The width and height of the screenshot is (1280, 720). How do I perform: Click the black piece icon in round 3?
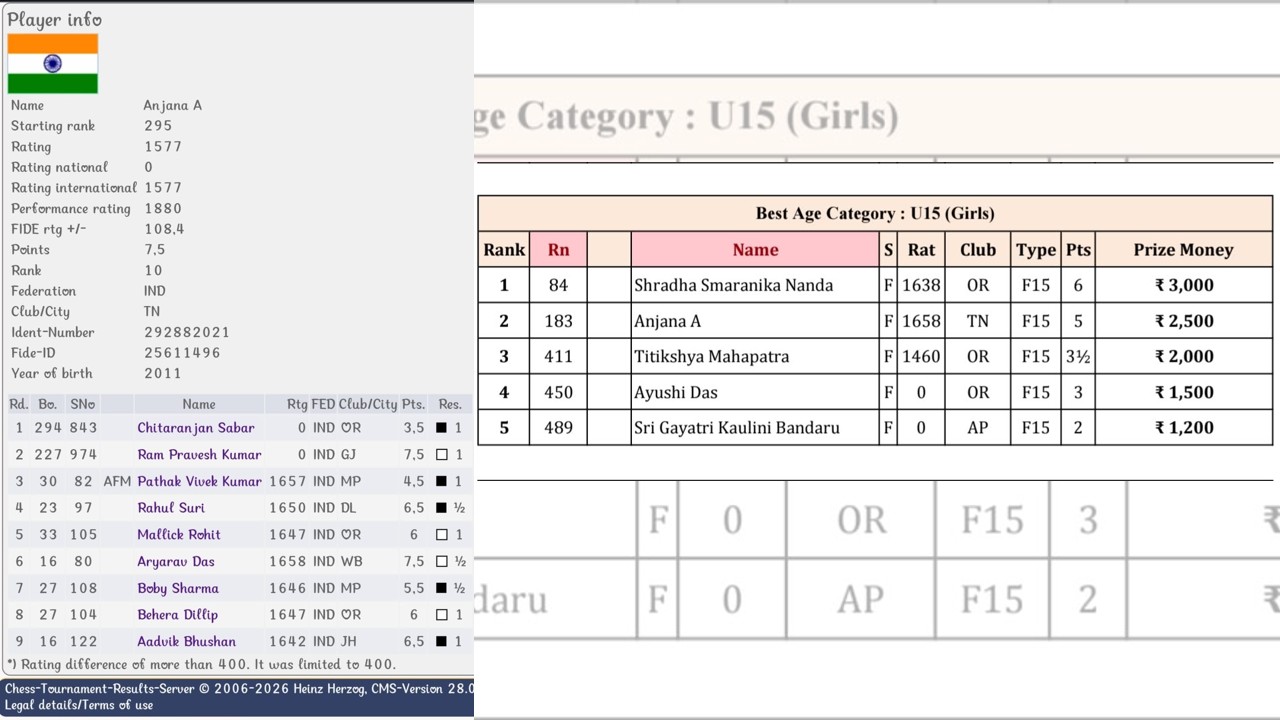tap(441, 481)
